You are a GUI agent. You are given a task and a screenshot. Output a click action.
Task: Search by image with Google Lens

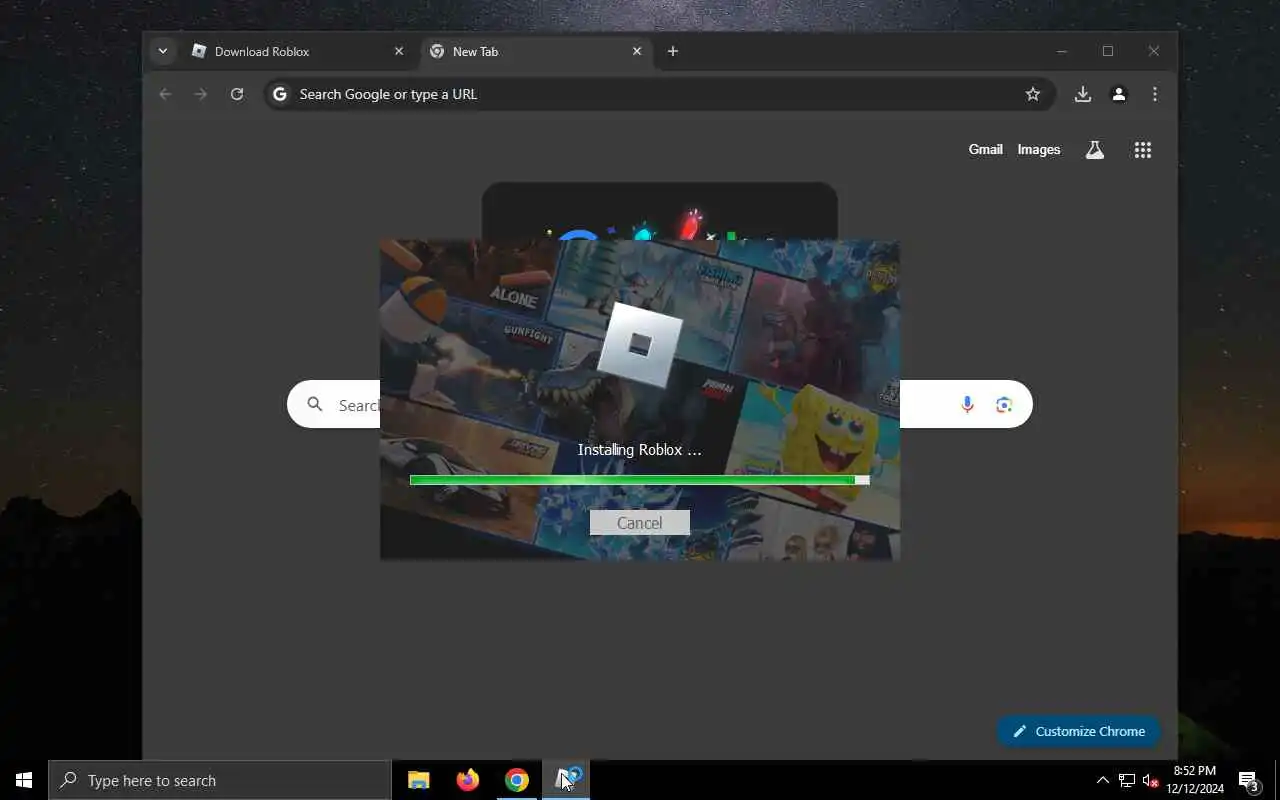(x=1004, y=404)
